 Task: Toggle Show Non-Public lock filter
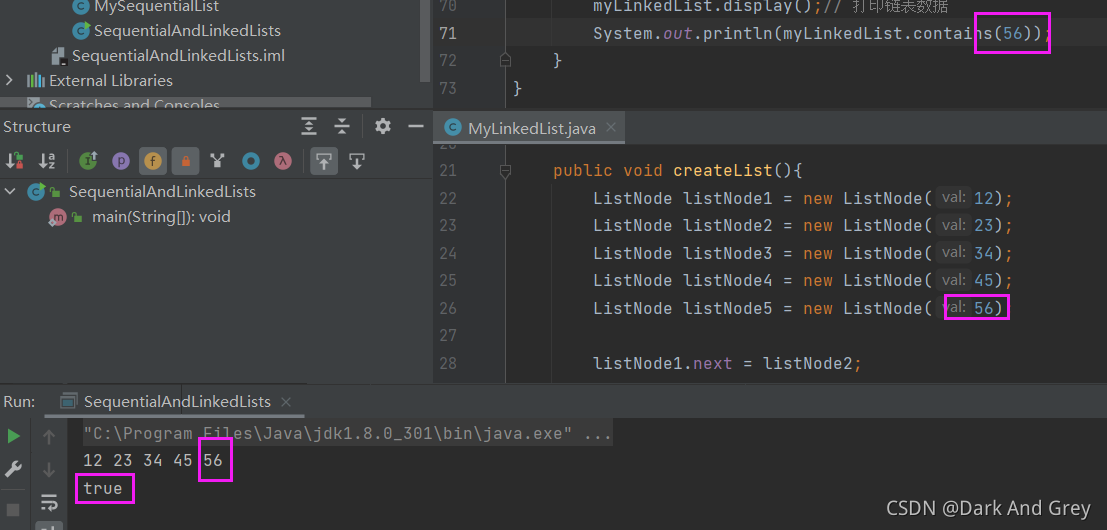(x=185, y=161)
